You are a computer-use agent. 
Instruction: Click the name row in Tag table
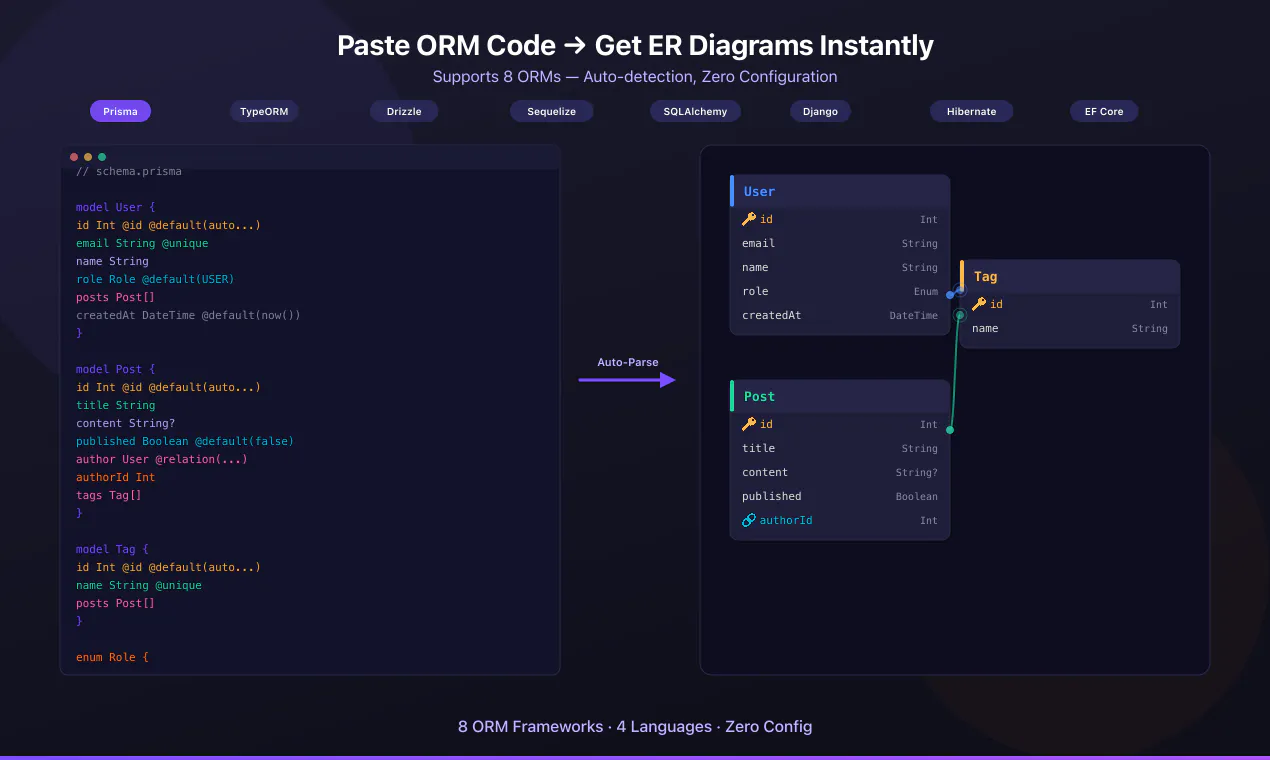[x=1070, y=328]
